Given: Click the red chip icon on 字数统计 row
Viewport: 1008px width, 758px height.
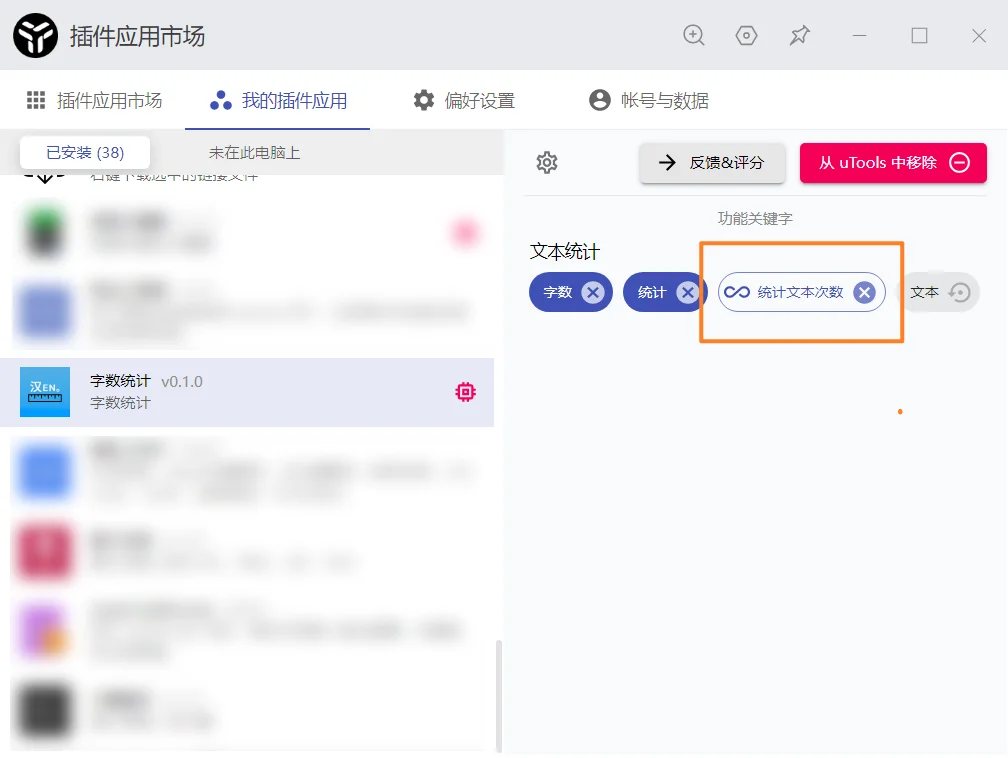Looking at the screenshot, I should pyautogui.click(x=465, y=392).
